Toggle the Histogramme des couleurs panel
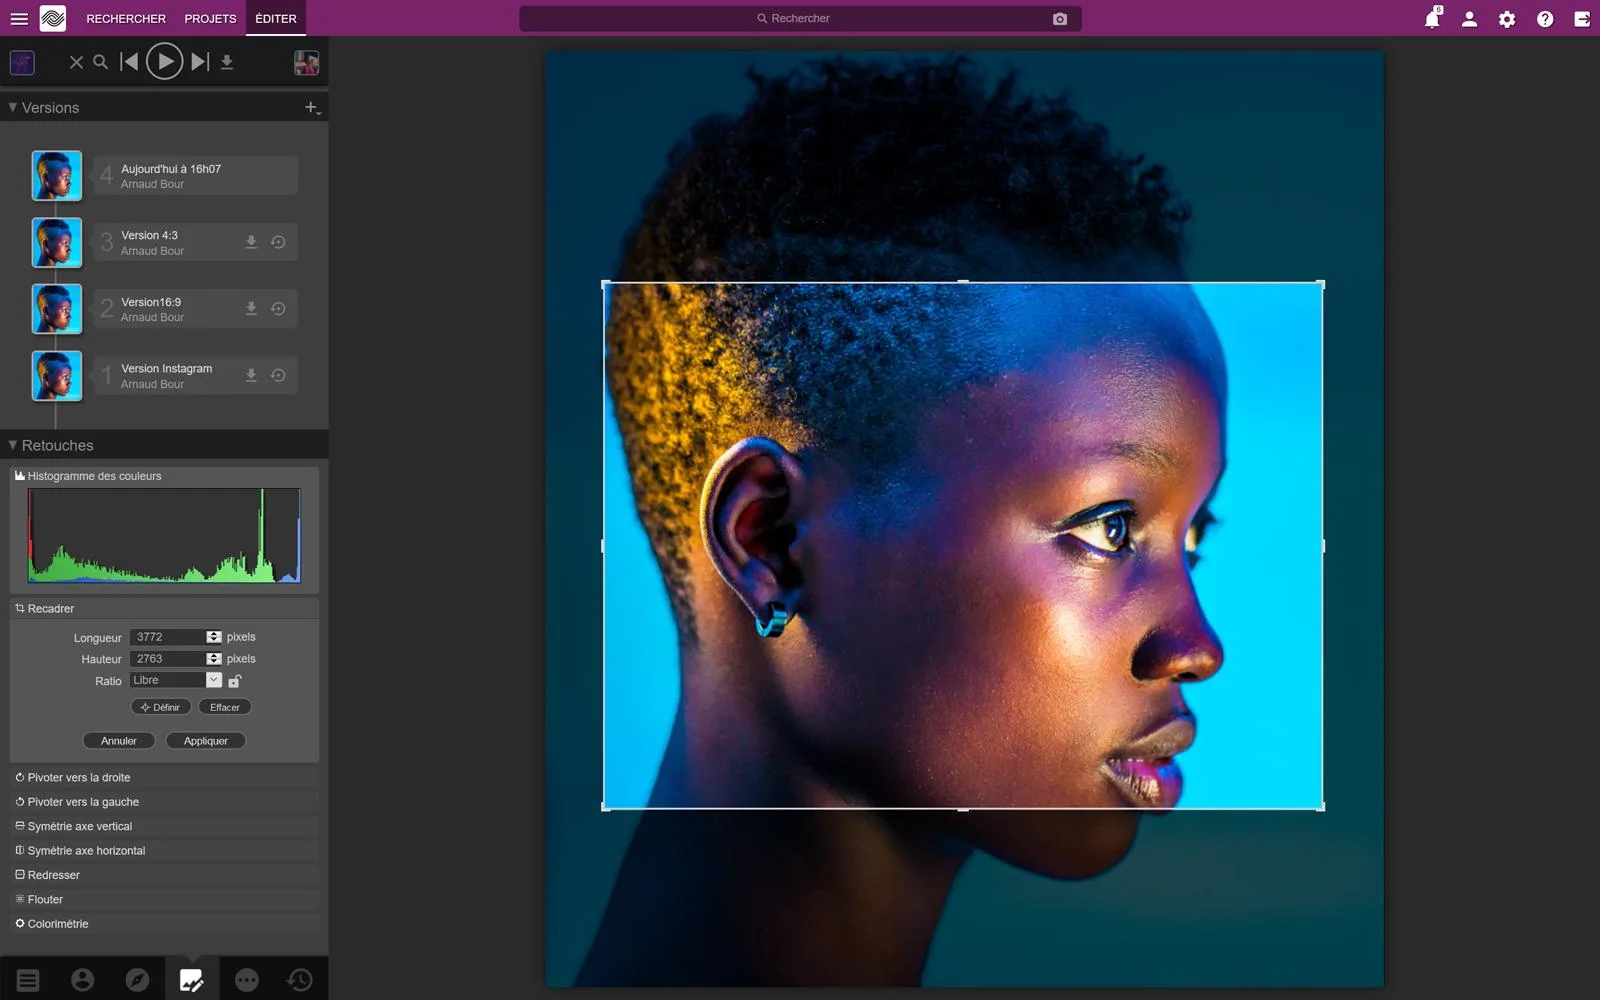This screenshot has width=1600, height=1000. 164,476
